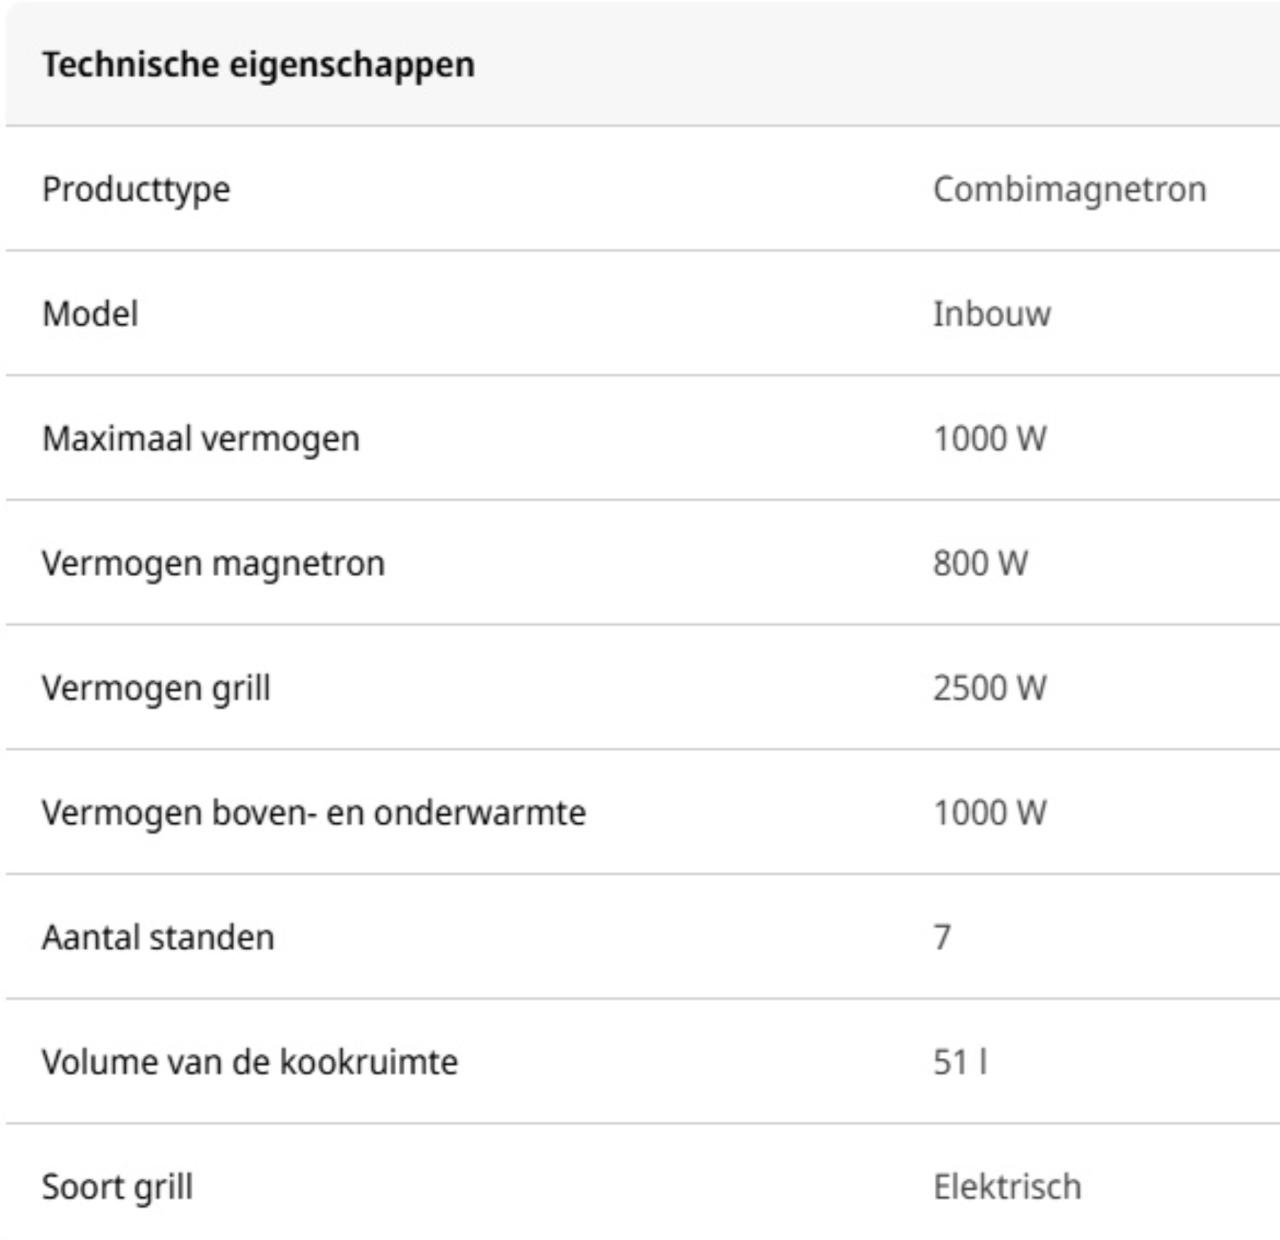Select the 'Combimagnetron' value
The height and width of the screenshot is (1240, 1280).
click(1069, 189)
